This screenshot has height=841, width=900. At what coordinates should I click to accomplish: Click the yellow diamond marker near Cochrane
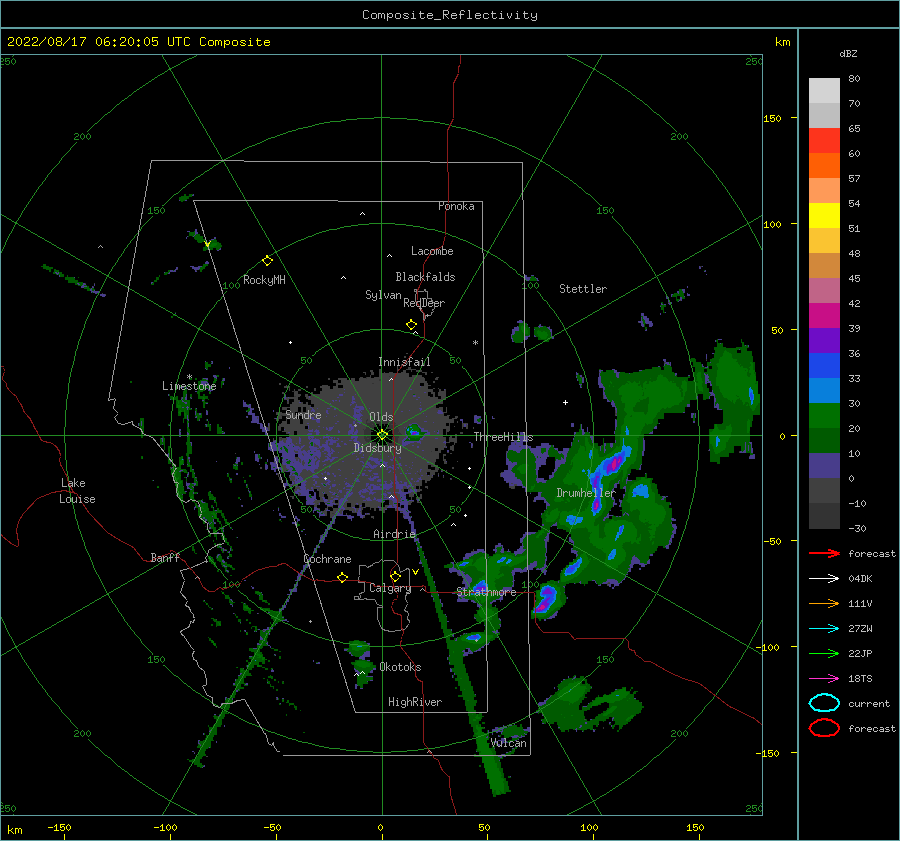coord(343,577)
